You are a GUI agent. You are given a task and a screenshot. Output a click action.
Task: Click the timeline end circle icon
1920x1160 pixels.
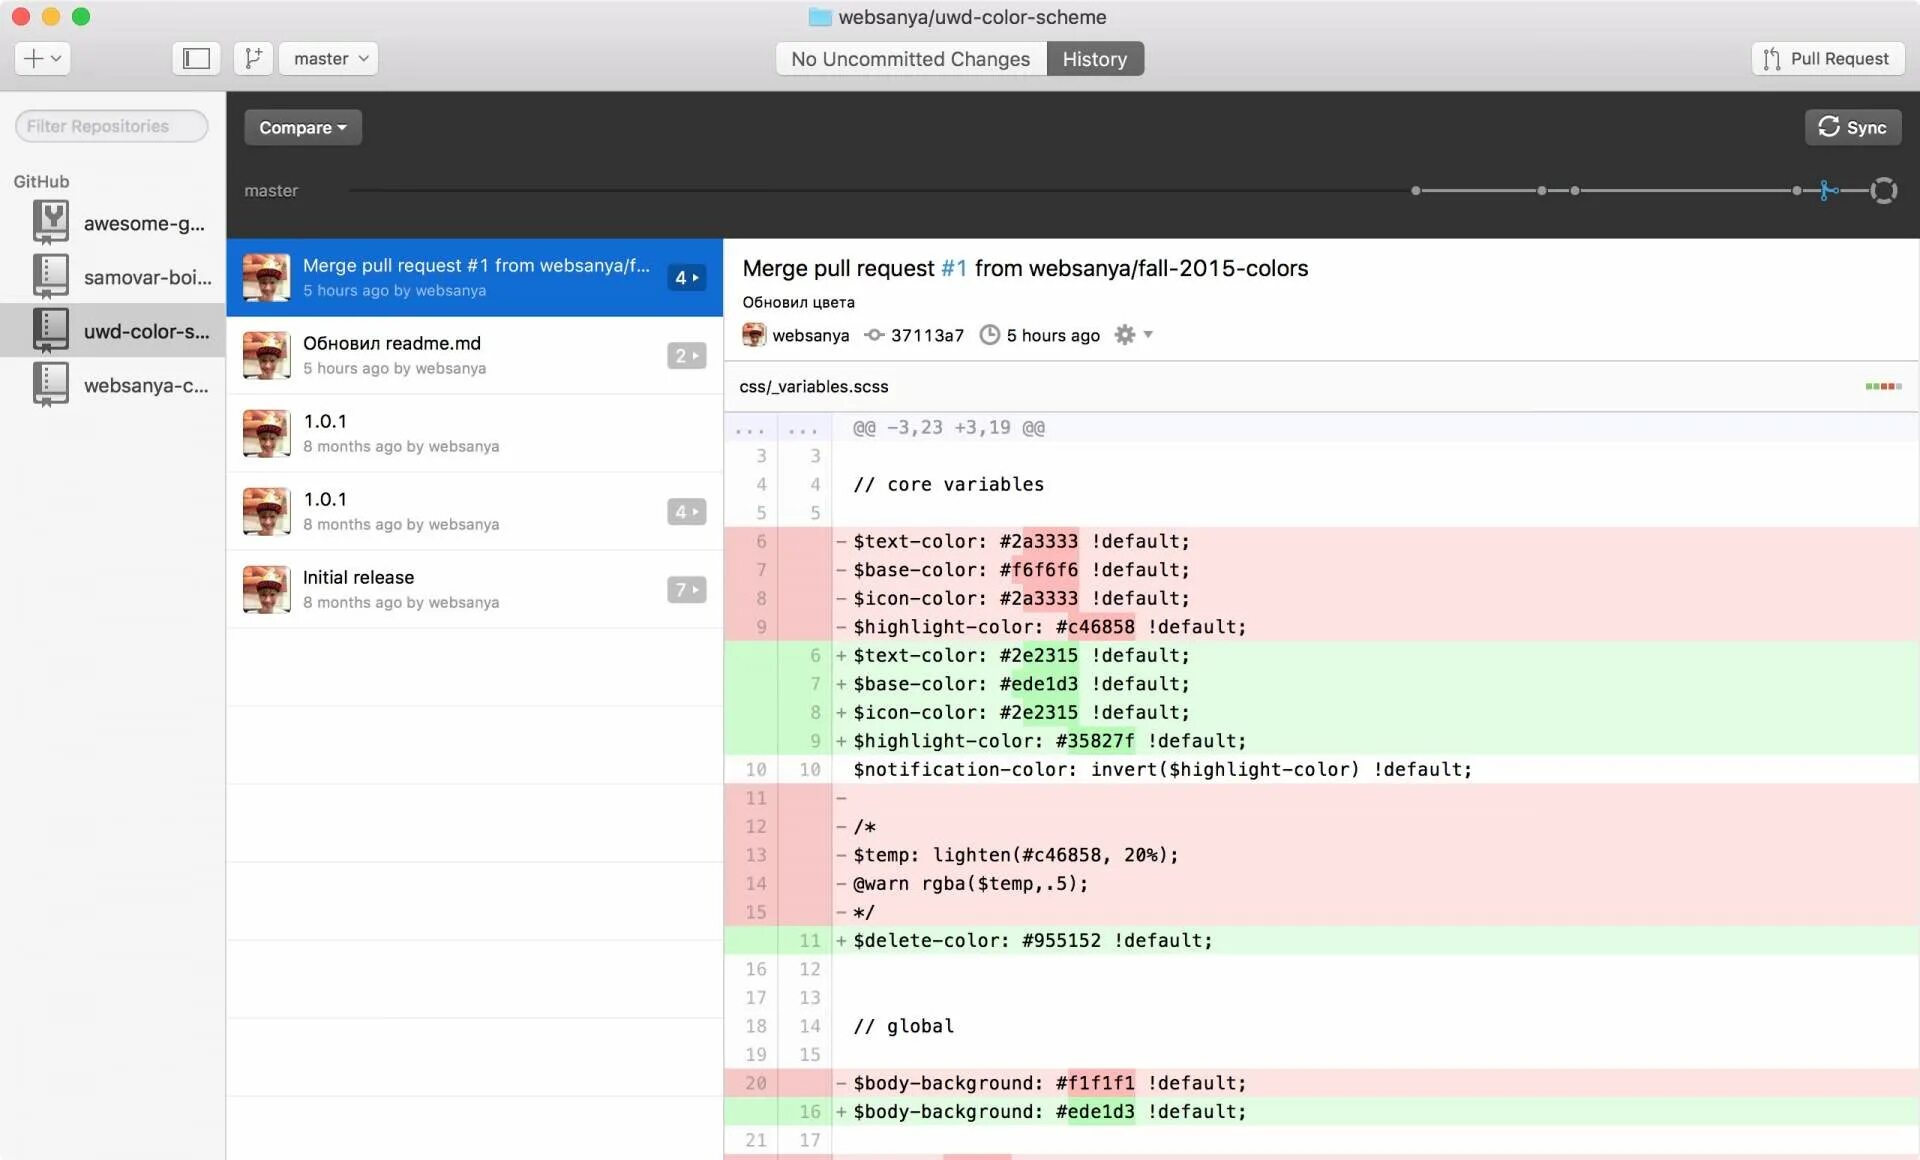[1883, 190]
